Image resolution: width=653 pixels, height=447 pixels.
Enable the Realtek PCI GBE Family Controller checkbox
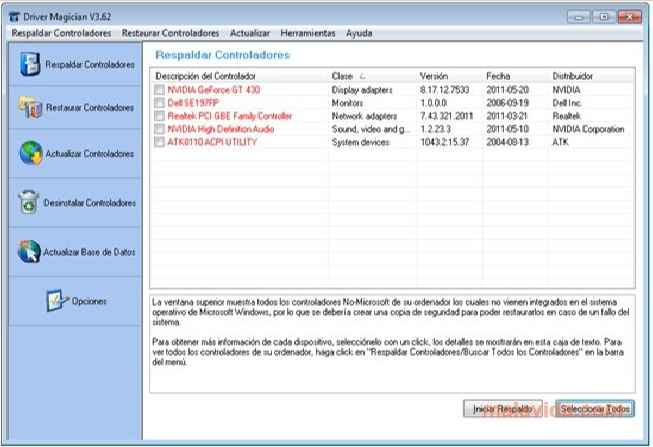(x=159, y=116)
